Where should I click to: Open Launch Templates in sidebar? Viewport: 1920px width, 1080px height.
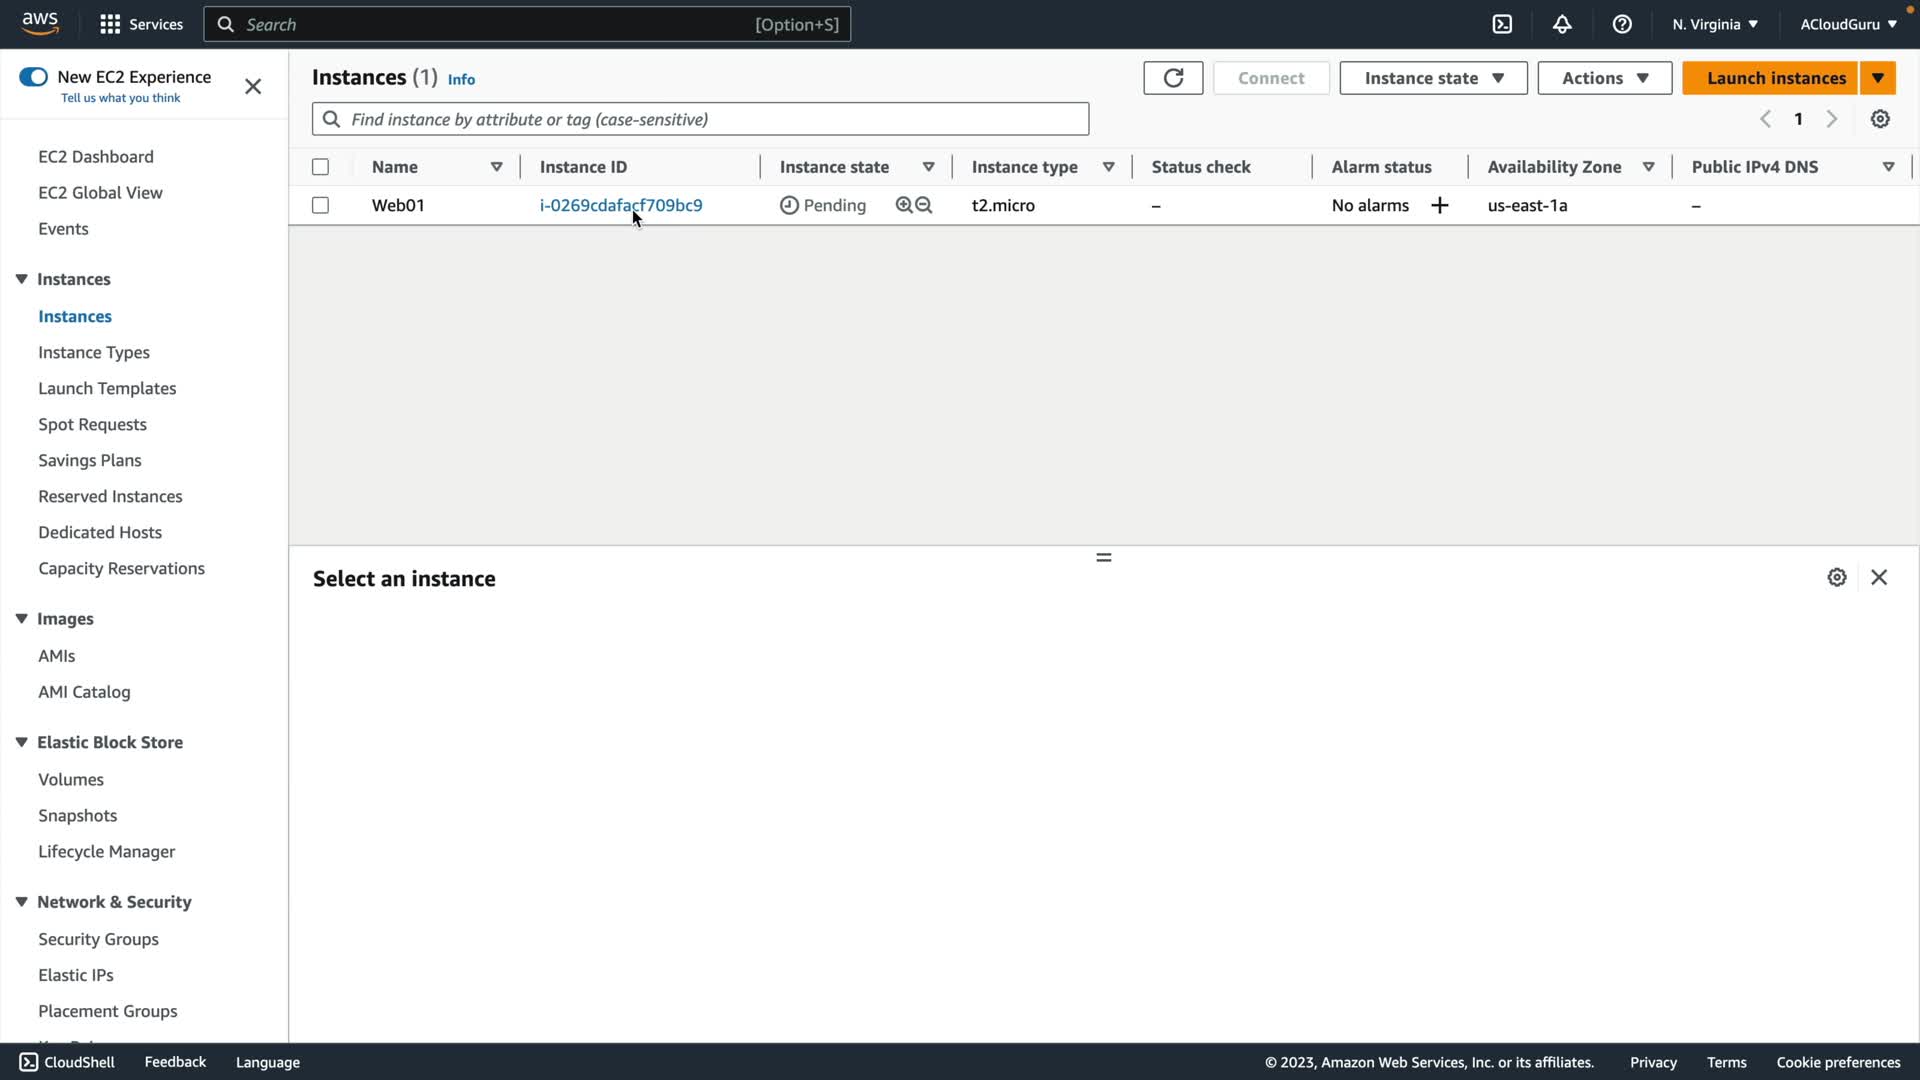tap(107, 388)
